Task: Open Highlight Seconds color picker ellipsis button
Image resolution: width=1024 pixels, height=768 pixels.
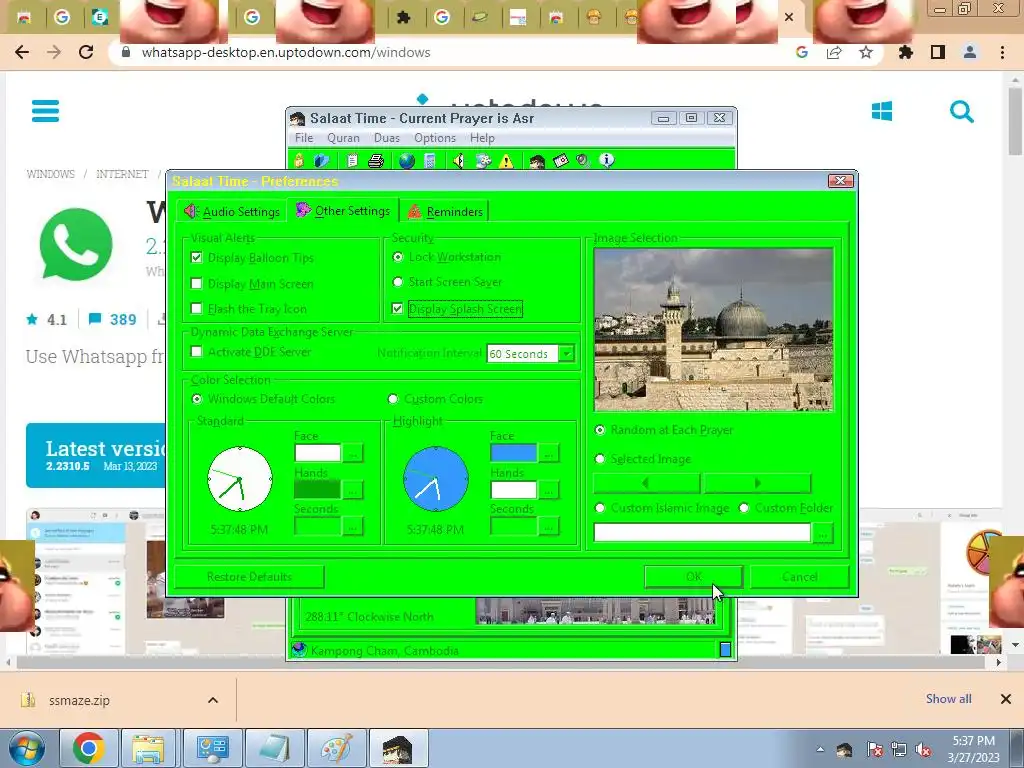Action: tap(549, 526)
